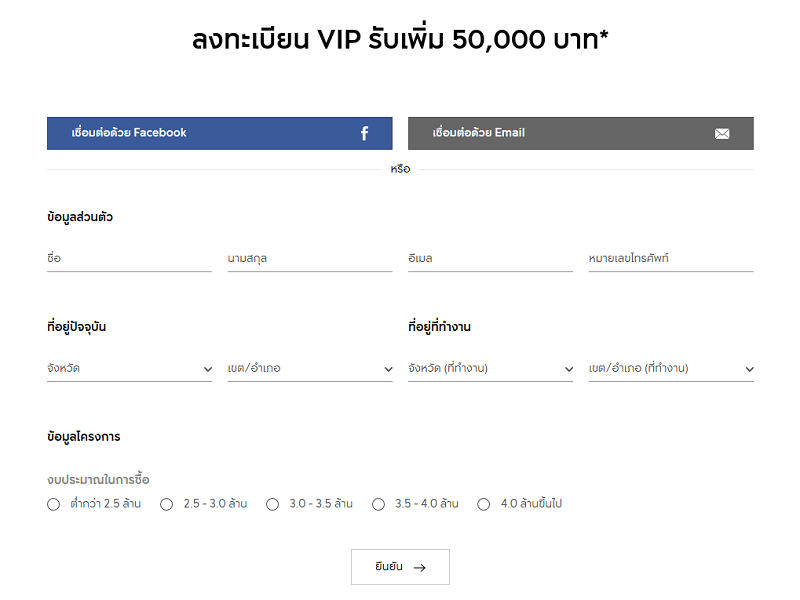The image size is (800, 600).
Task: Expand the เขต/อำเภอ (ที่ทำงาน) dropdown
Action: pyautogui.click(x=671, y=368)
